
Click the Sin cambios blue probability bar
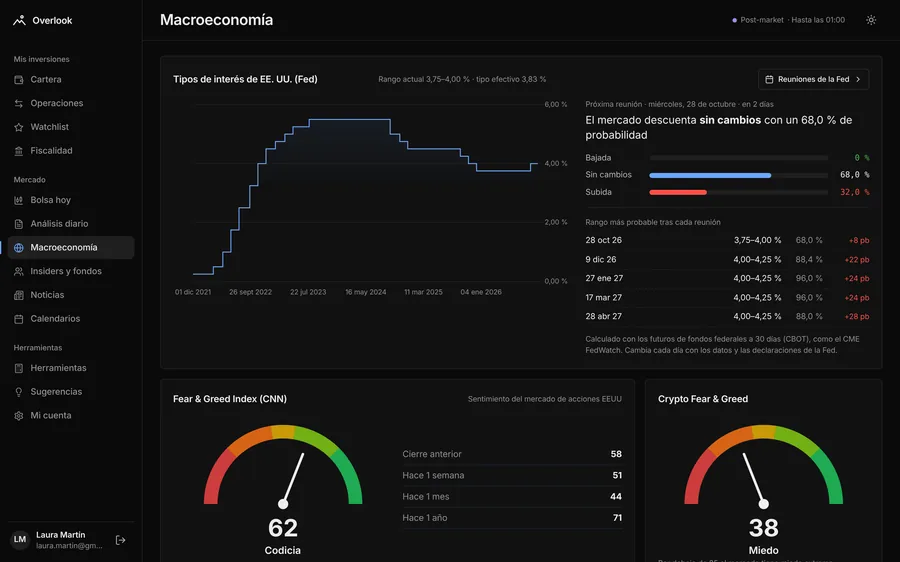(710, 176)
